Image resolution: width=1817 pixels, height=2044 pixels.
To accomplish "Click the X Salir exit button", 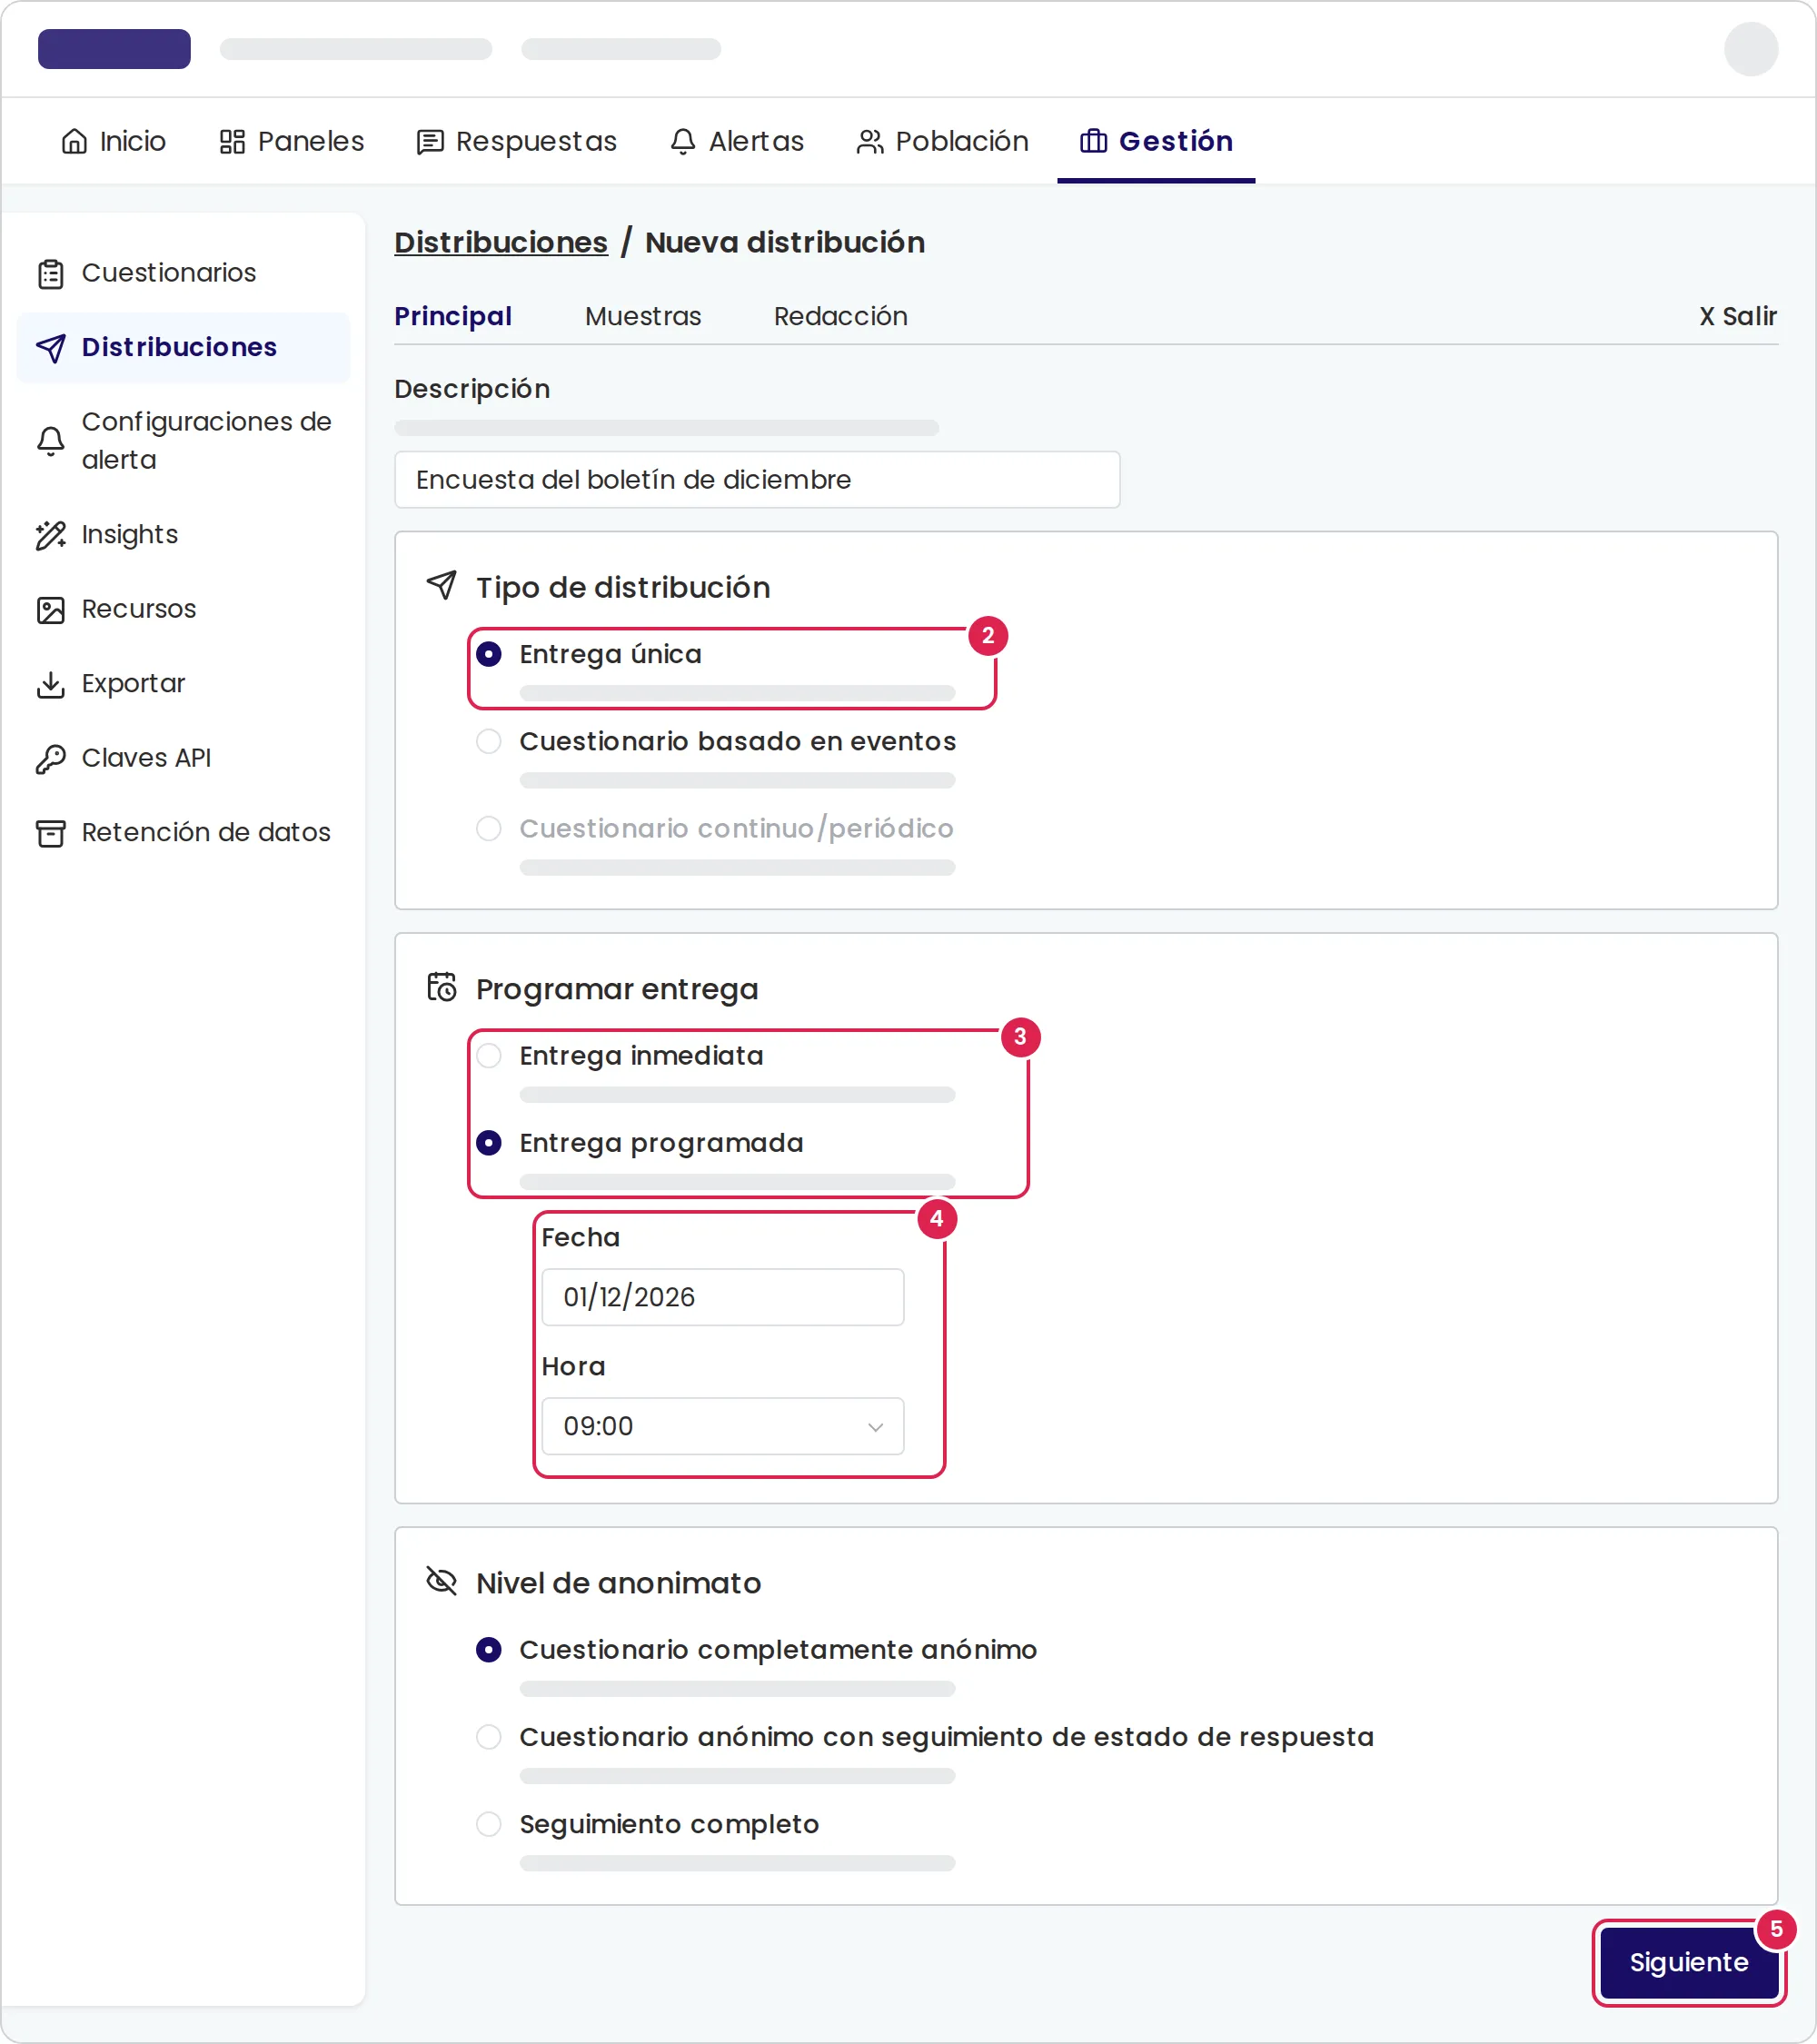I will [x=1738, y=316].
